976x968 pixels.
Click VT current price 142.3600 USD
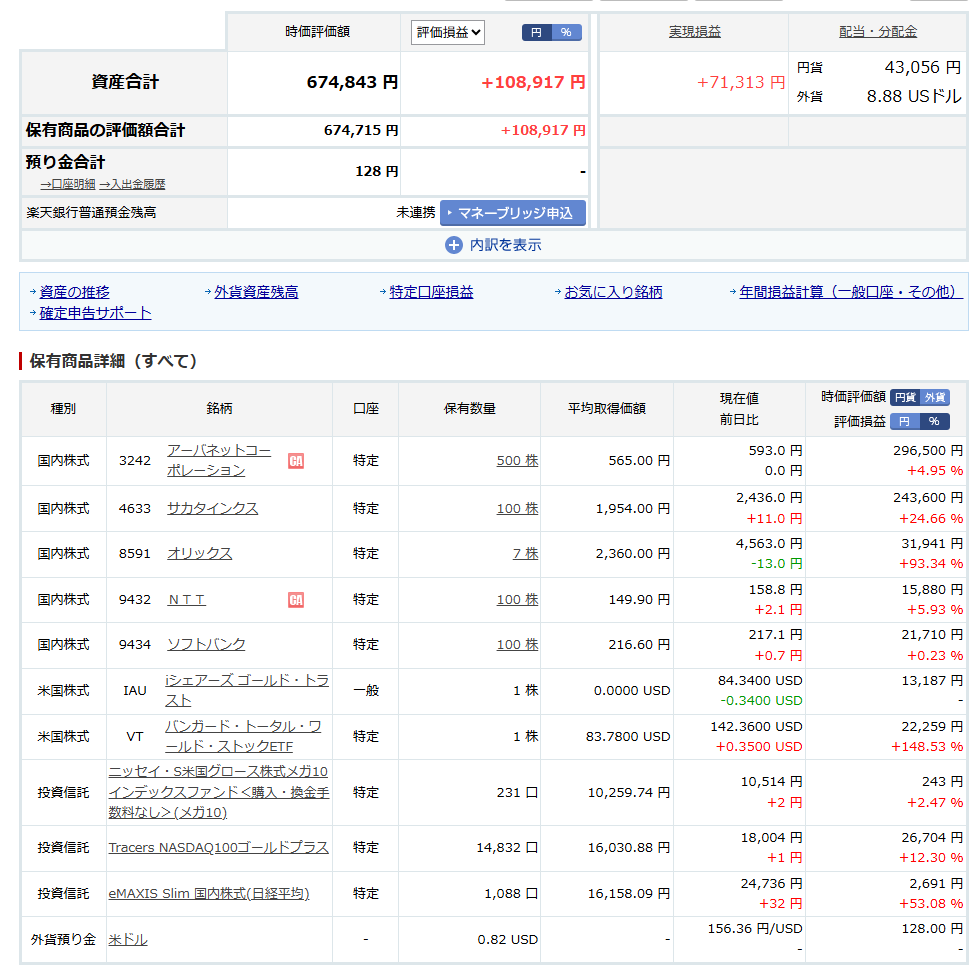pos(756,726)
